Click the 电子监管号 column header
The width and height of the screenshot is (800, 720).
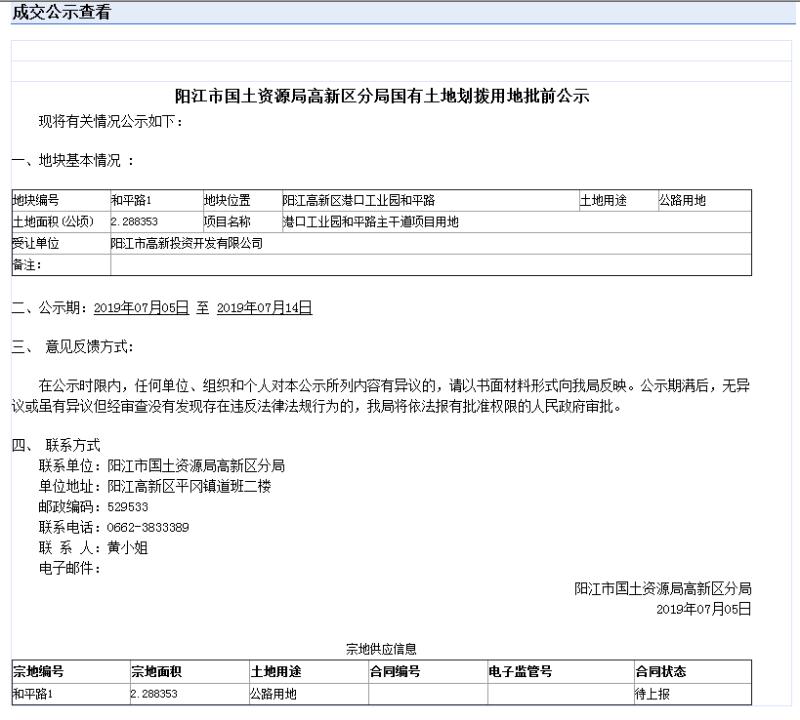click(x=520, y=672)
